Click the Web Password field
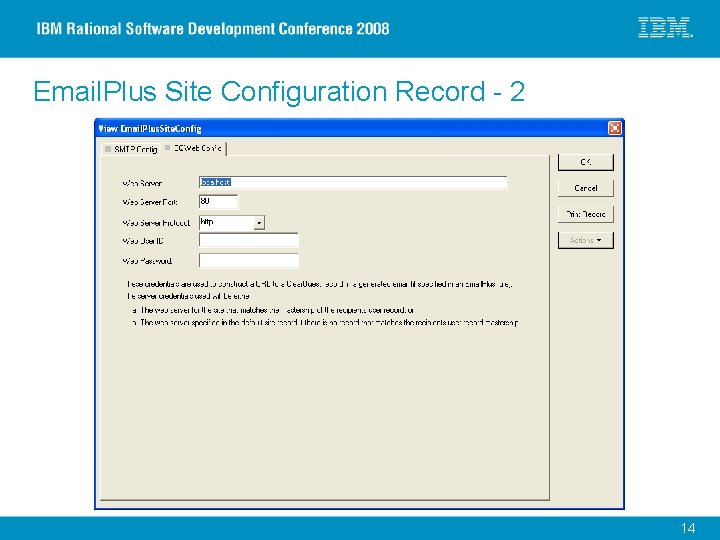720x540 pixels. 248,261
